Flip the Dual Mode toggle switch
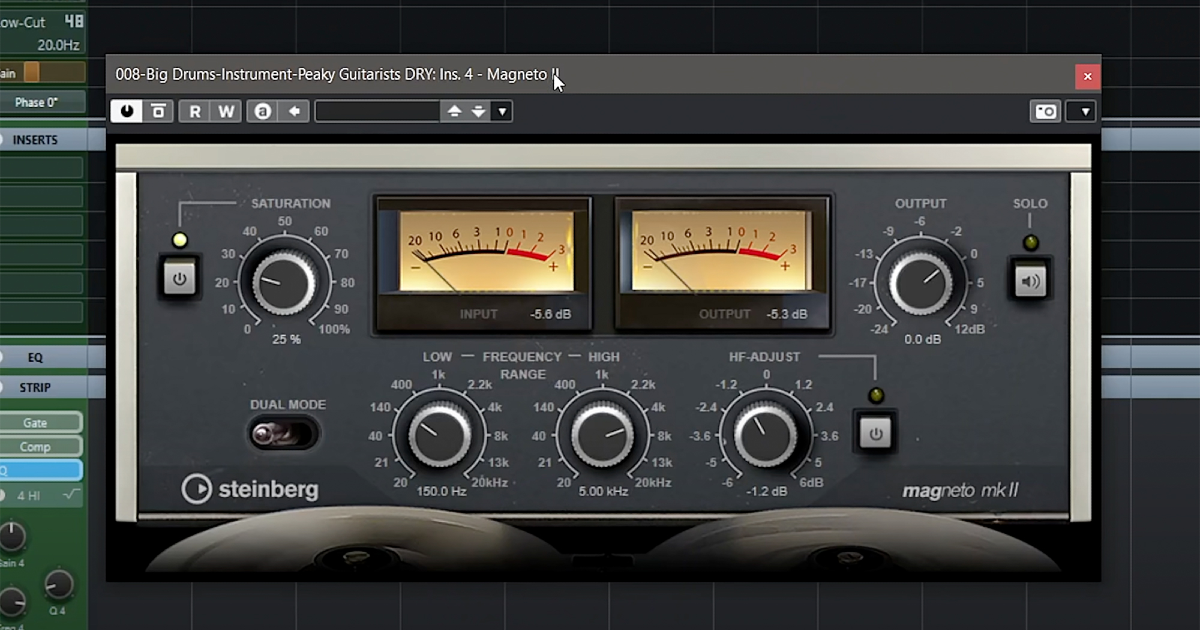 click(x=284, y=433)
